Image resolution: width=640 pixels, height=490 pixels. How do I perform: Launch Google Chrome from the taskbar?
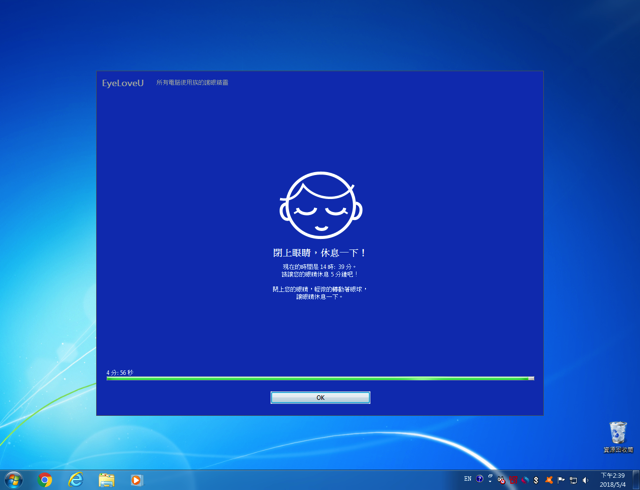(45, 480)
